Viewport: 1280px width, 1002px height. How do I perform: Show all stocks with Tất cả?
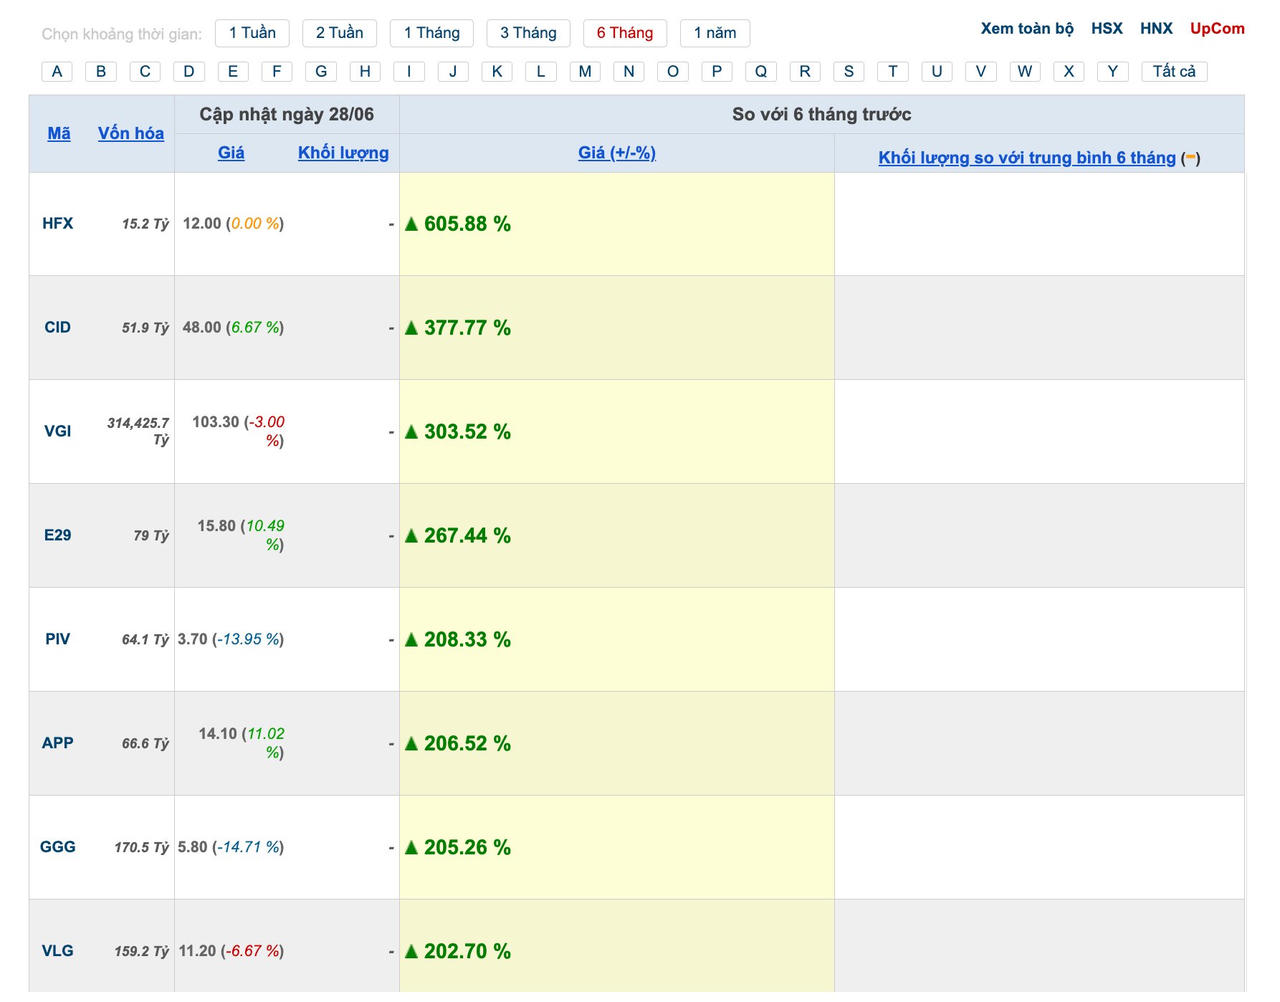click(x=1173, y=71)
